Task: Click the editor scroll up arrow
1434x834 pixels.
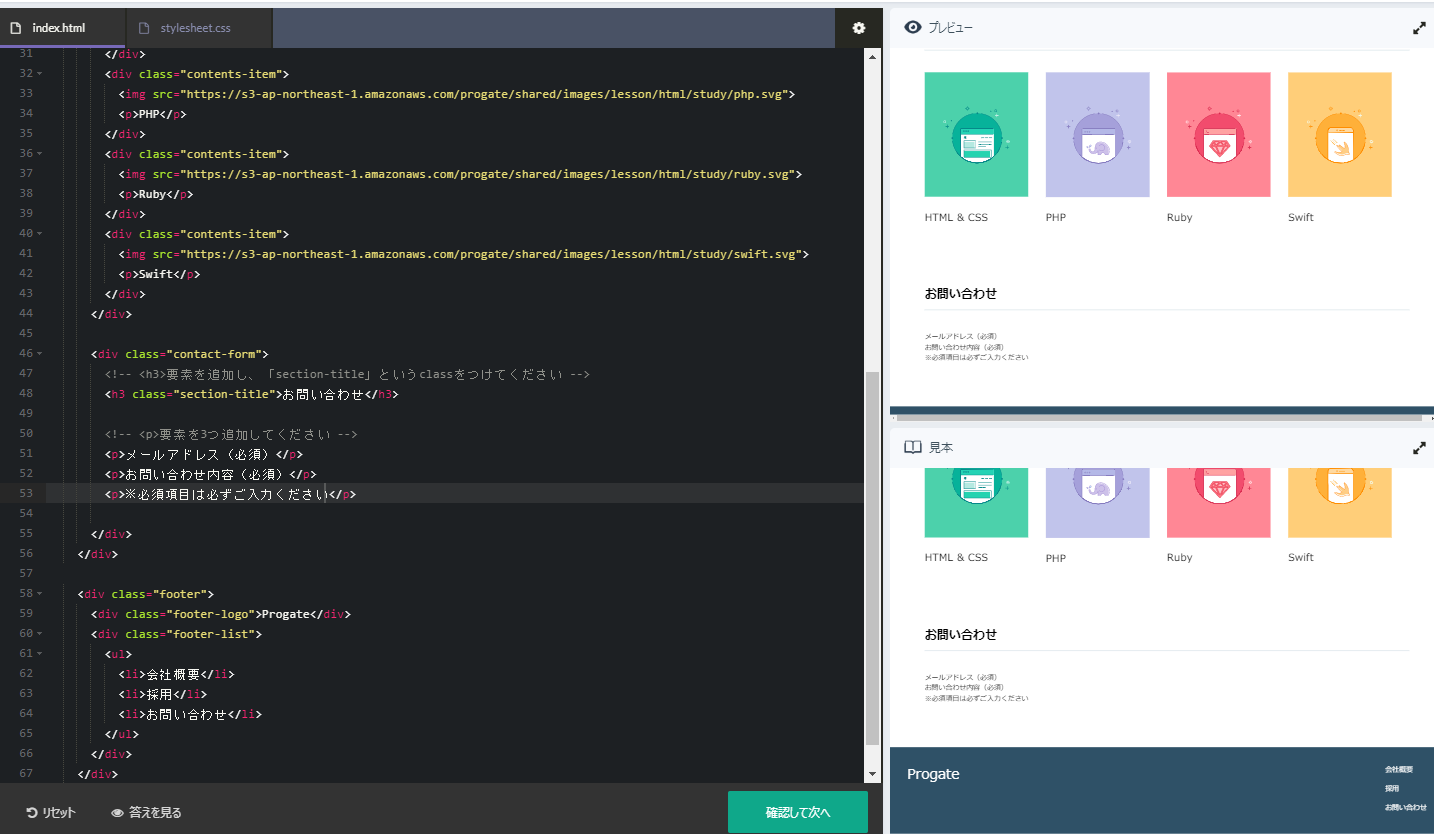Action: click(x=873, y=56)
